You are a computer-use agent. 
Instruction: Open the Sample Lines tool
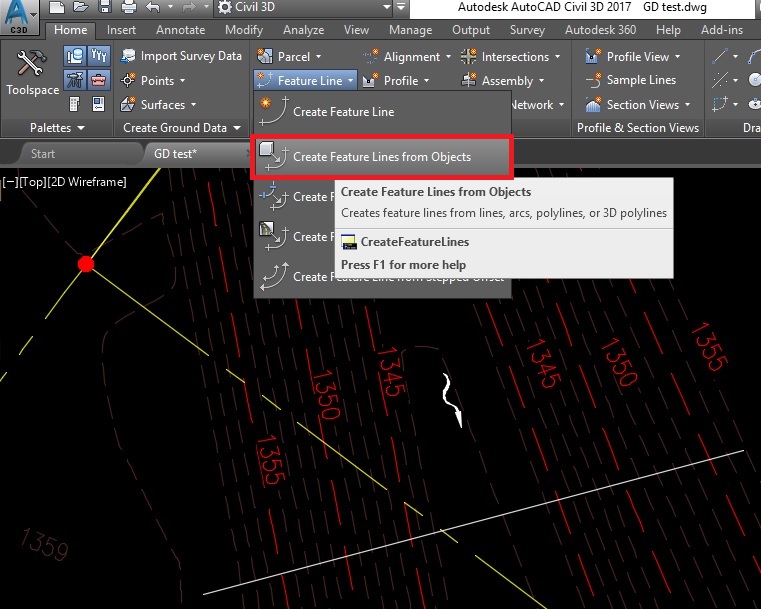tap(630, 80)
